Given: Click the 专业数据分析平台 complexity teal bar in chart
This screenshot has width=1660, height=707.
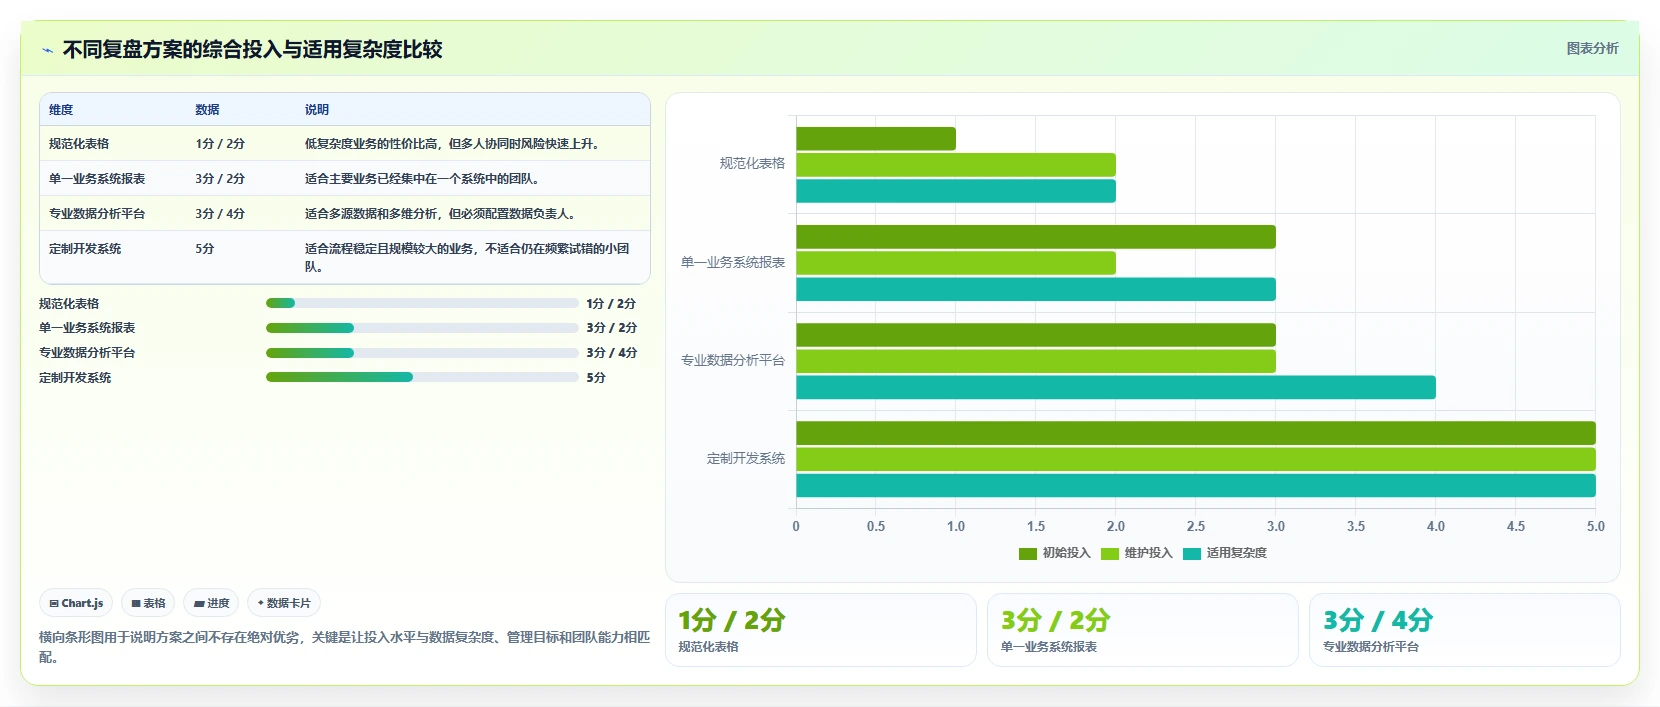Looking at the screenshot, I should pos(1116,387).
